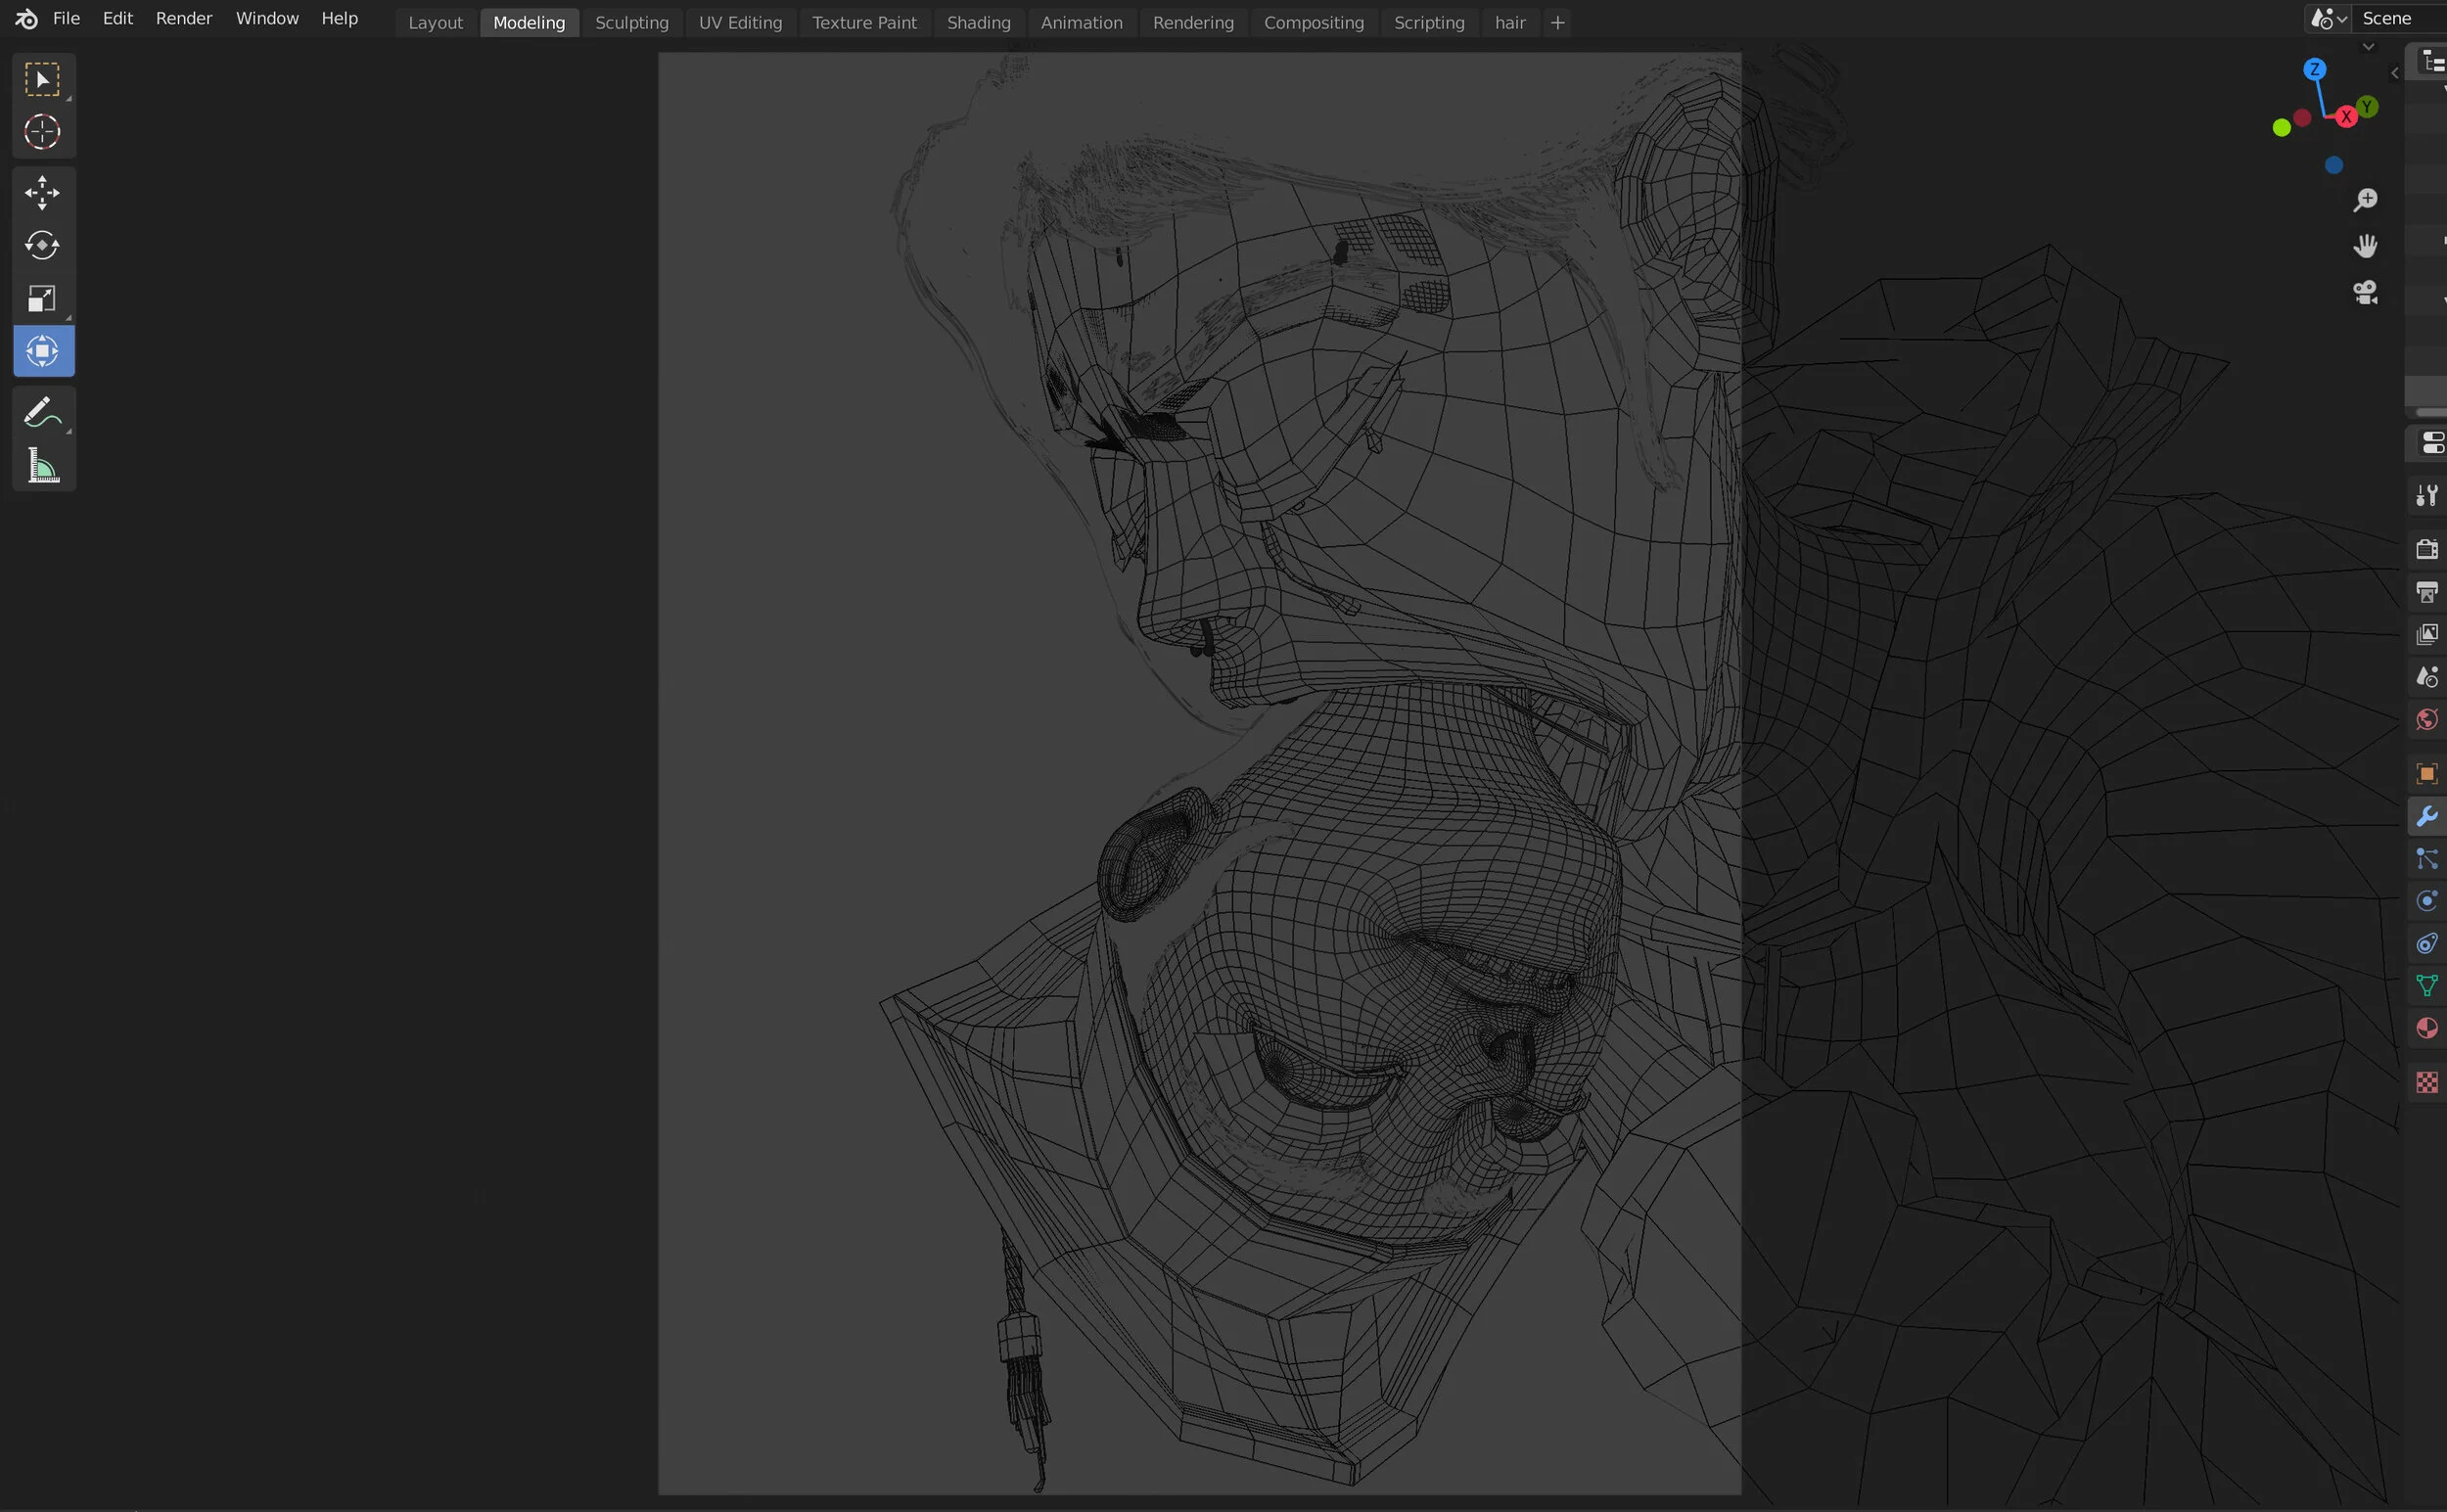
Task: Open the viewport header chevron dropdown
Action: click(2369, 46)
